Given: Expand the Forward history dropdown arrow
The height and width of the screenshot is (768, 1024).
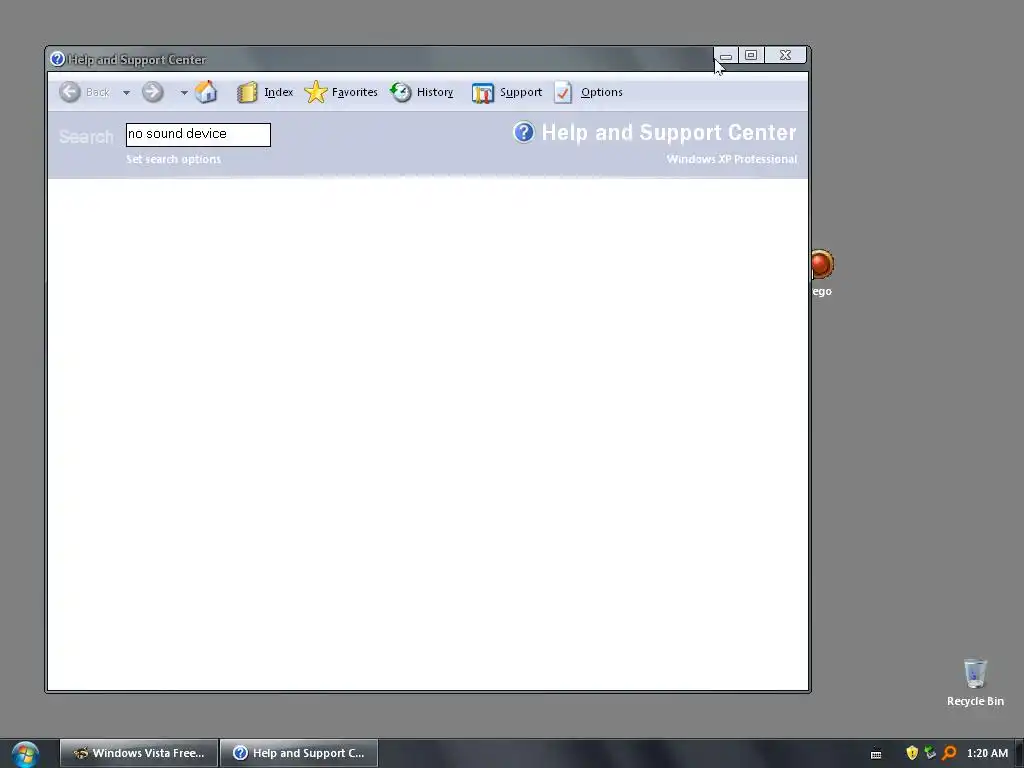Looking at the screenshot, I should [x=184, y=93].
